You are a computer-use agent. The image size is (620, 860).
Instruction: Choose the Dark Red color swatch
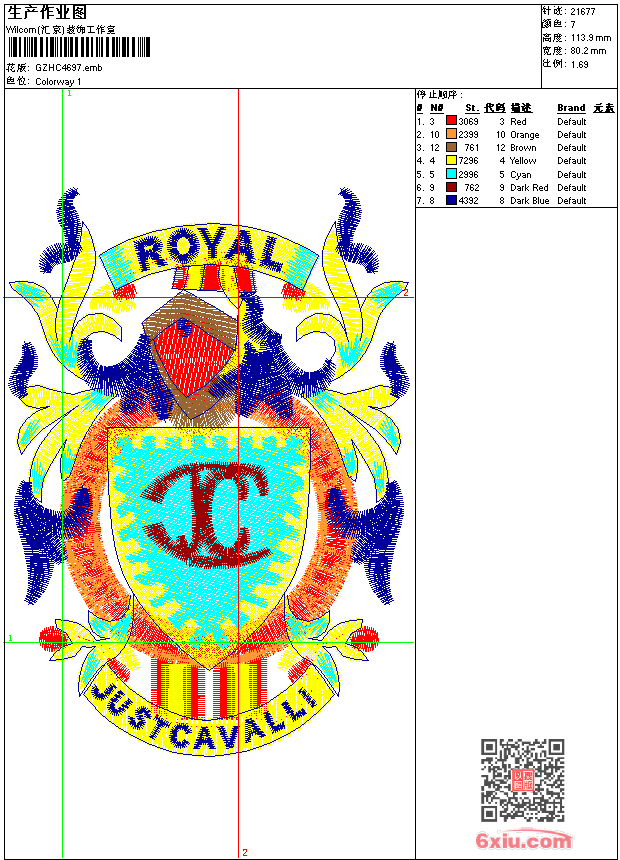452,187
